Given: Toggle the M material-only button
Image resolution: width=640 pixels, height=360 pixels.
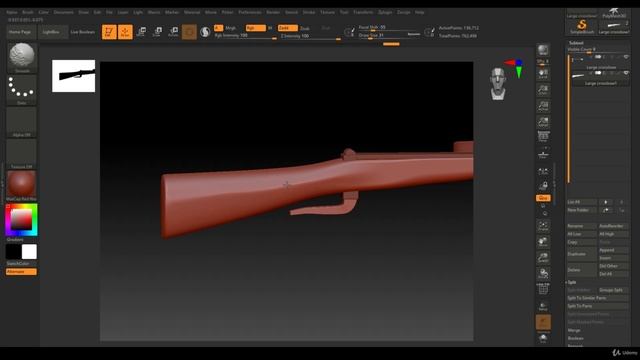Looking at the screenshot, I should coord(270,28).
